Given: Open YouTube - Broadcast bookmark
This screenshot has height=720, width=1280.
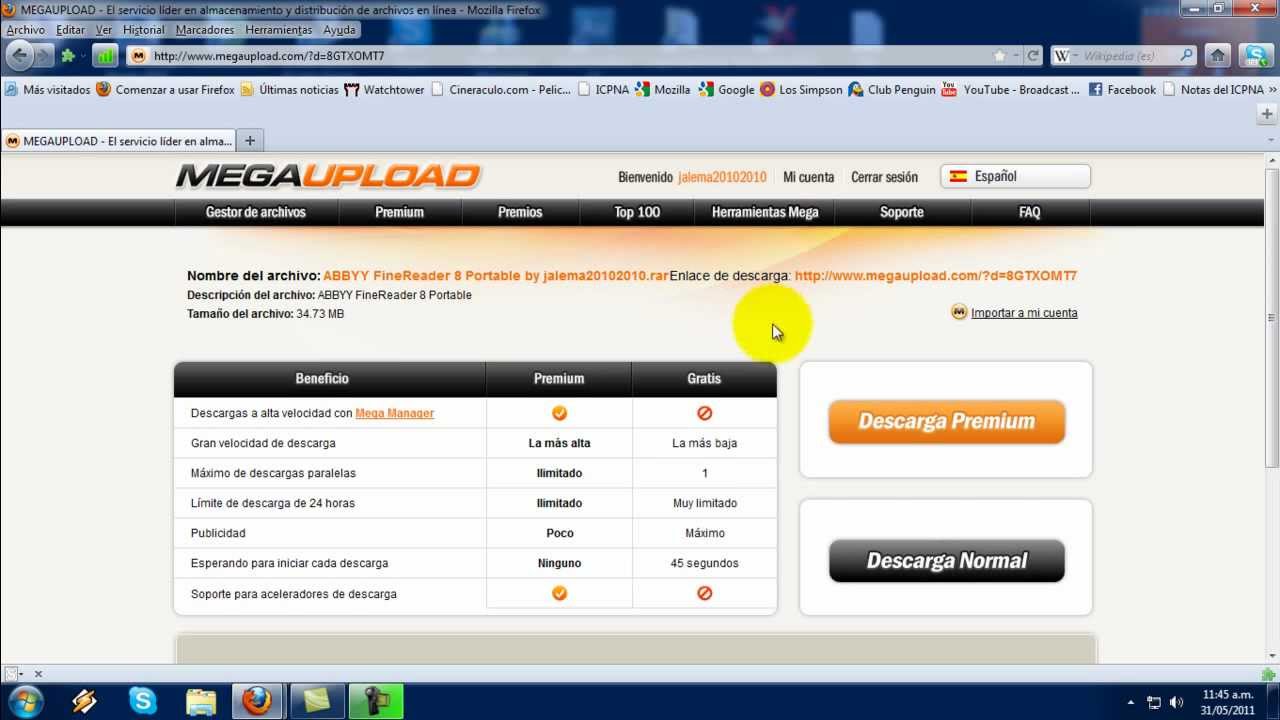Looking at the screenshot, I should [1010, 89].
